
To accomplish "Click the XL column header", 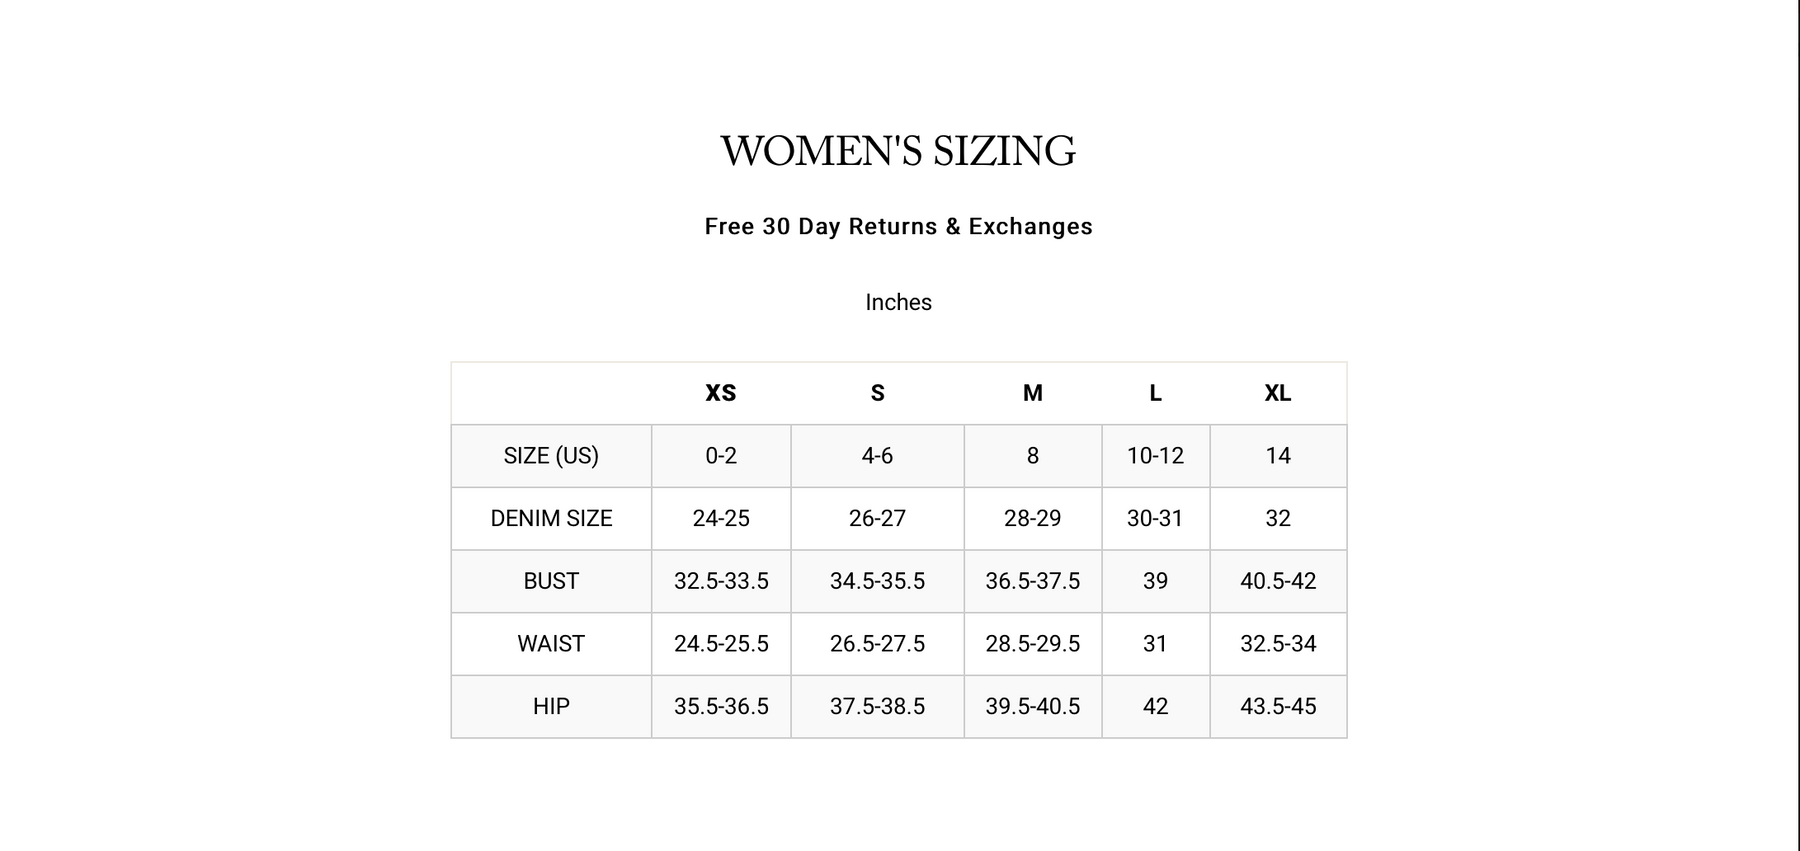I will 1277,393.
